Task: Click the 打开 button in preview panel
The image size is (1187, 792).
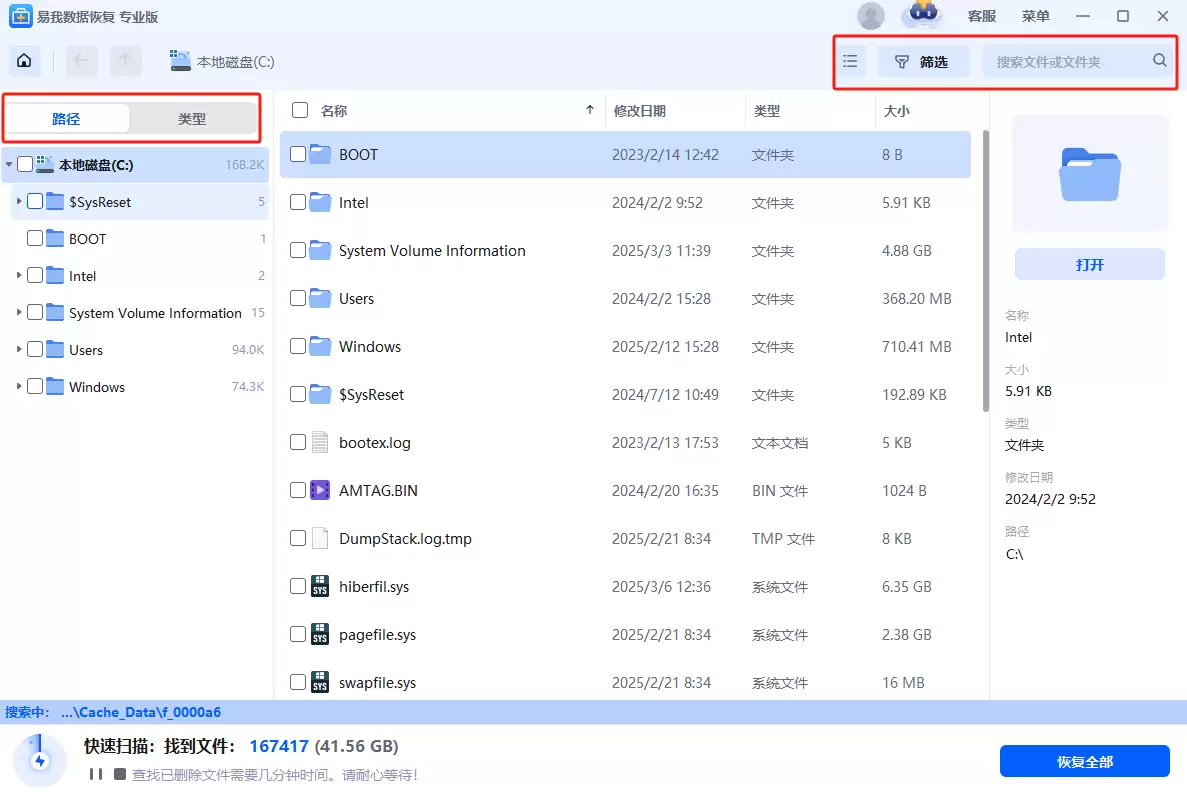Action: pos(1089,265)
